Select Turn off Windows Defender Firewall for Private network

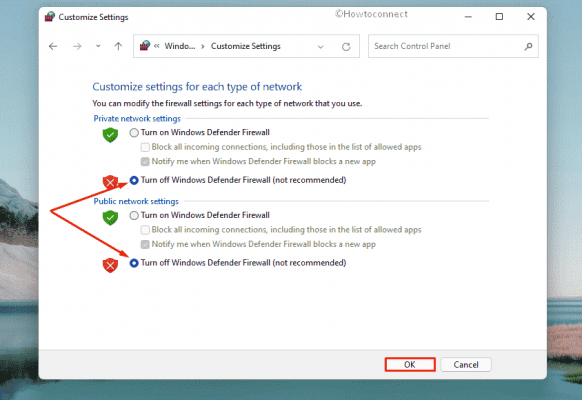(x=134, y=180)
